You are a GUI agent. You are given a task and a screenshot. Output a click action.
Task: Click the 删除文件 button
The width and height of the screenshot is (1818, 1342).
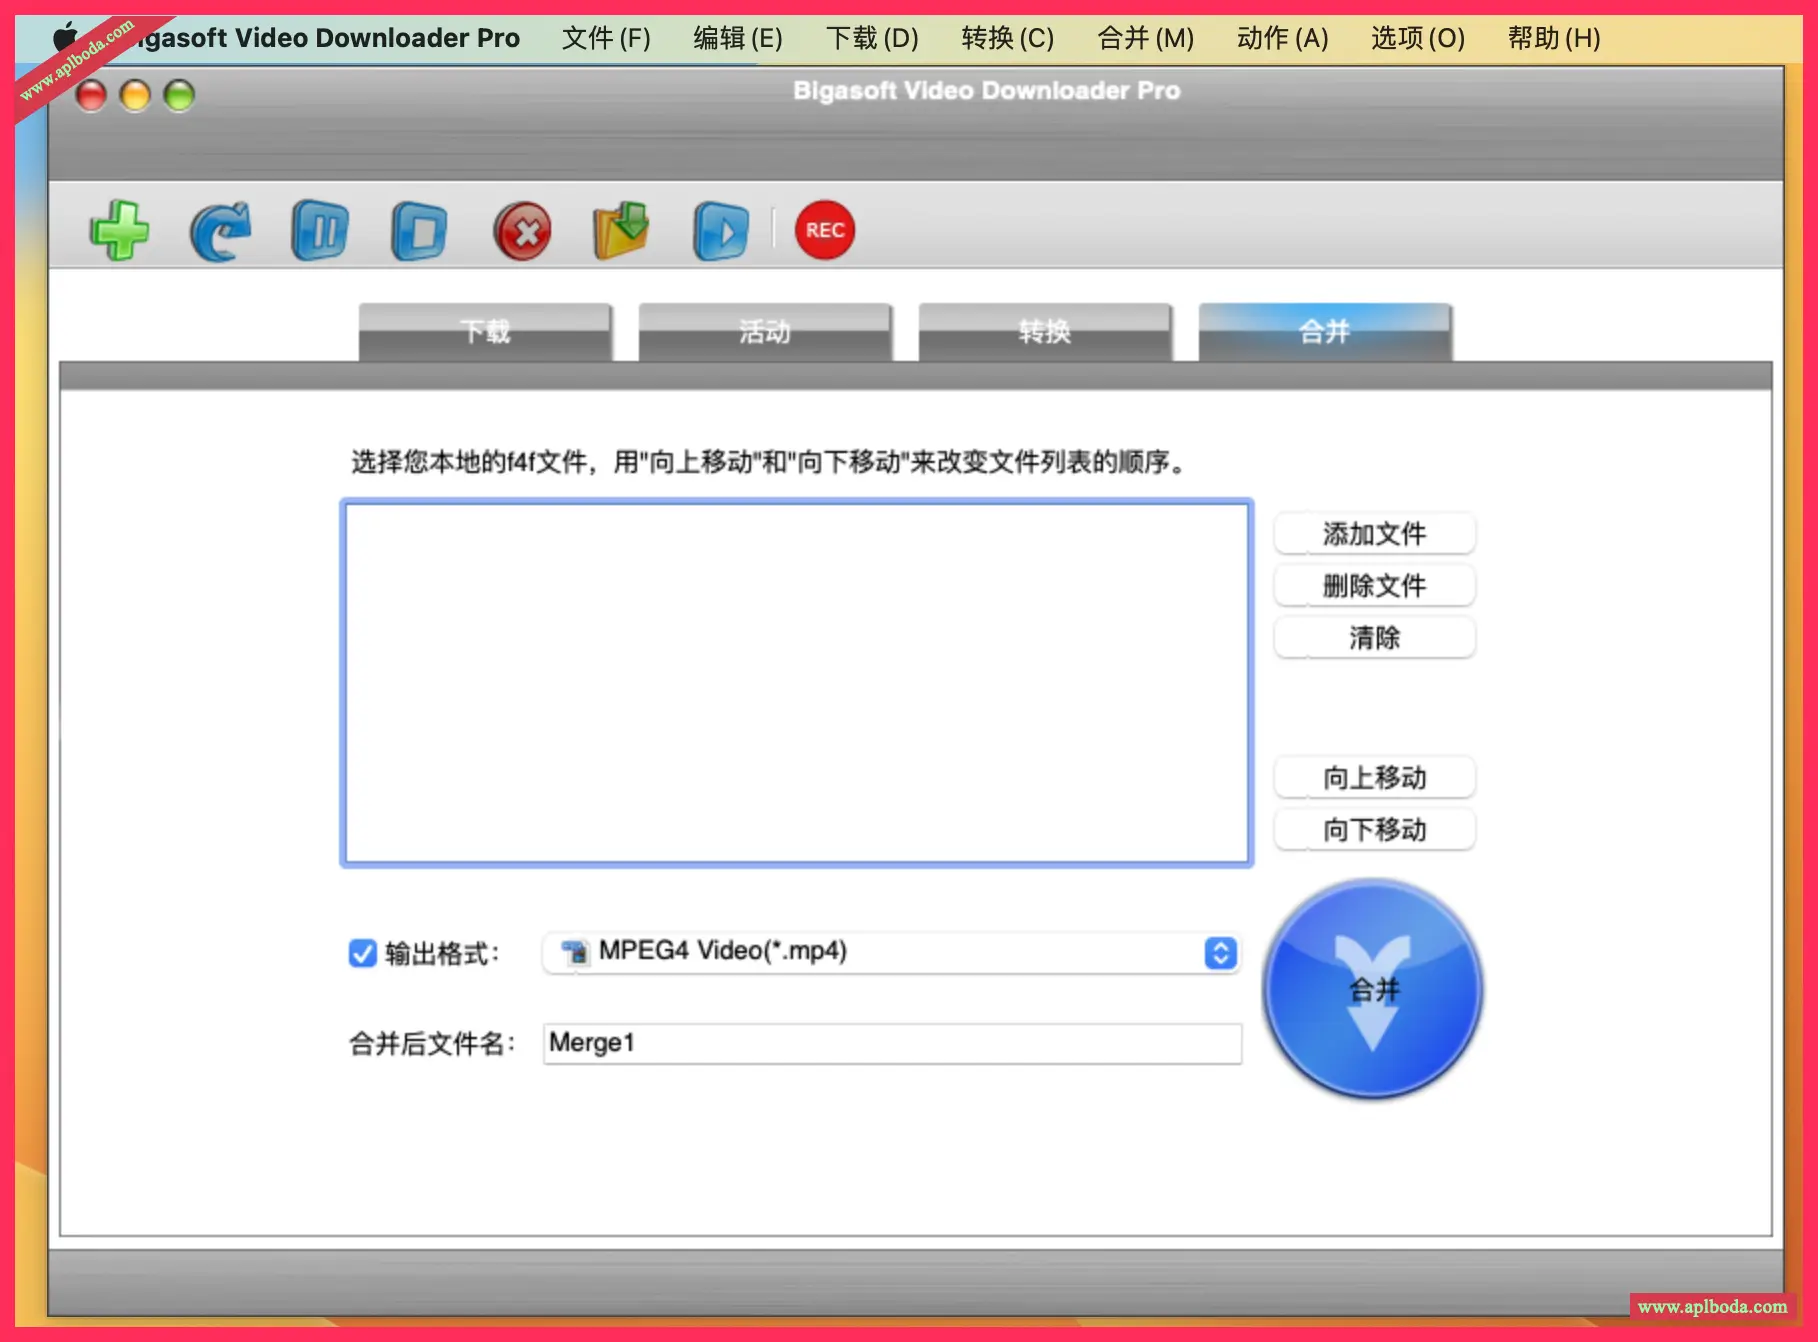click(1374, 586)
